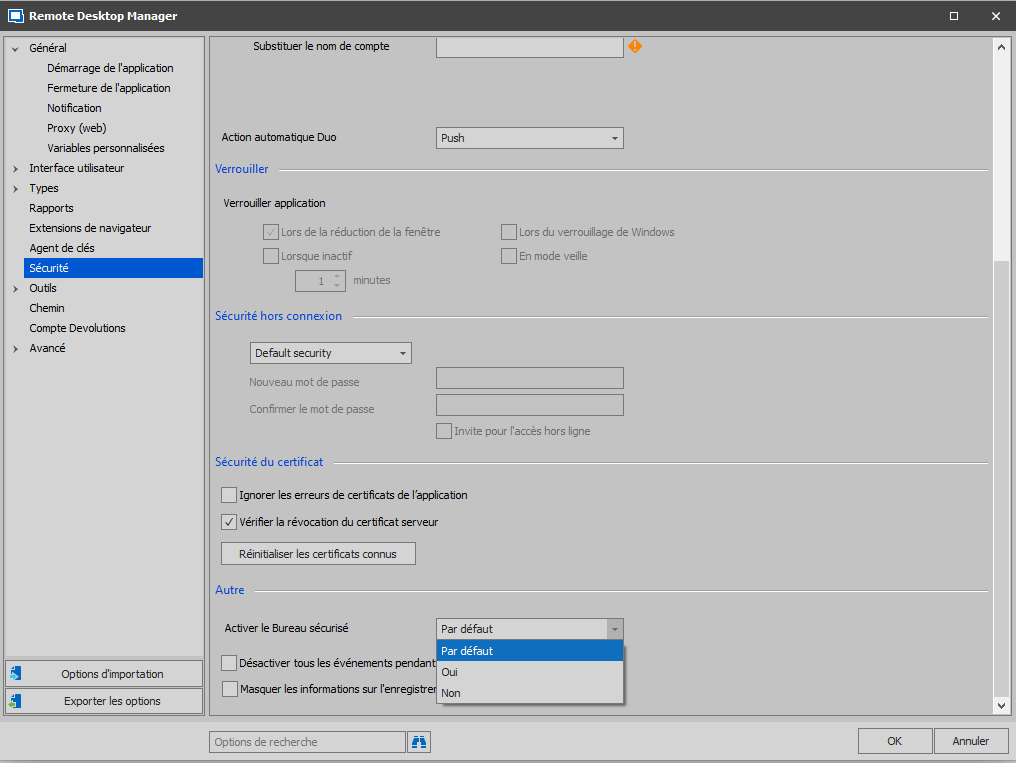Expand the Interface utilisateur tree node

[15, 168]
